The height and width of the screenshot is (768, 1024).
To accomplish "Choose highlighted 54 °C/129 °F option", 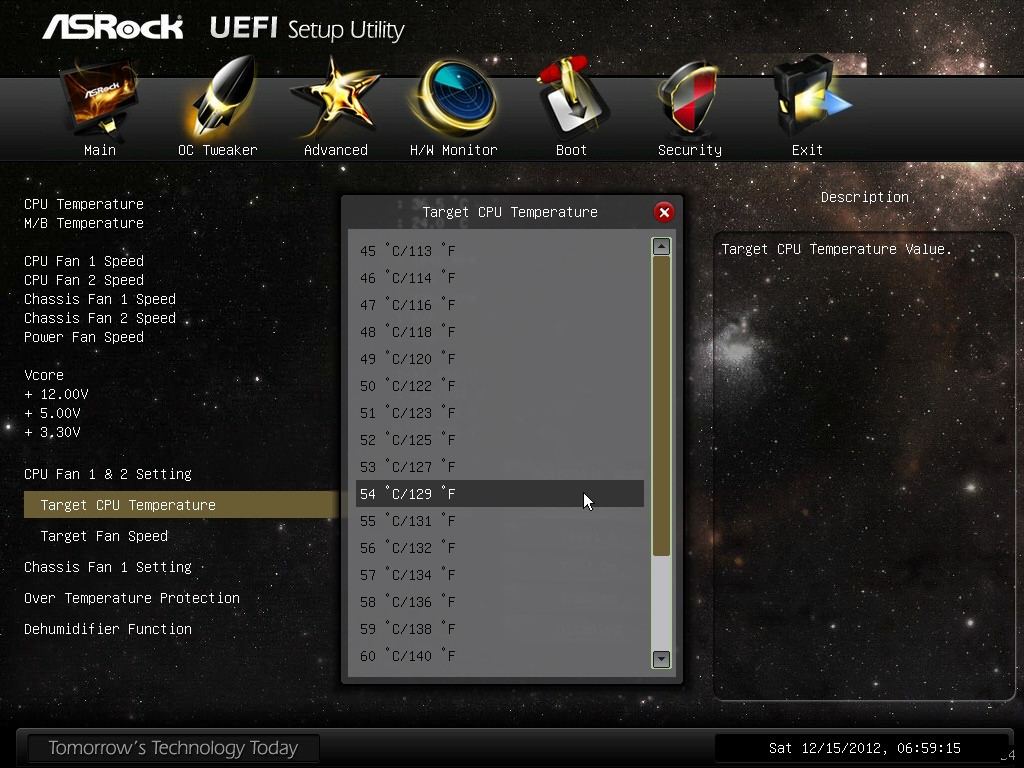I will click(500, 494).
